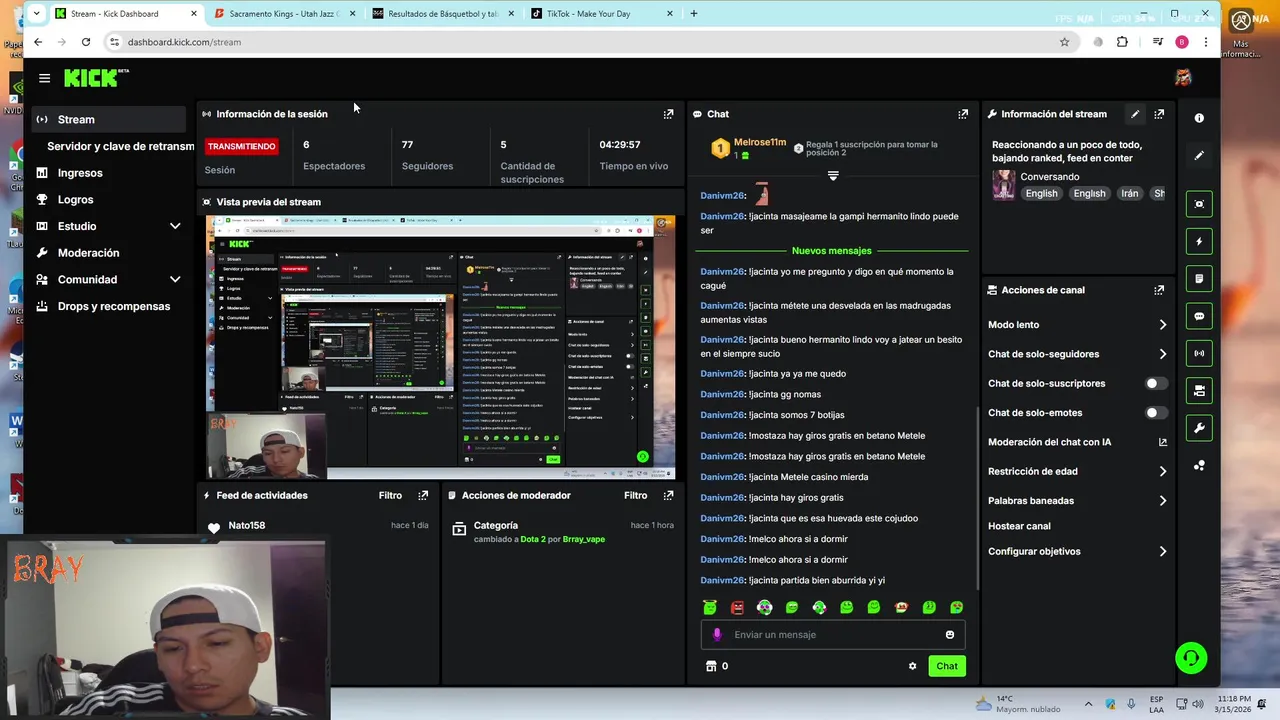Image resolution: width=1280 pixels, height=720 pixels.
Task: Click the stream preview thumbnail
Action: point(440,347)
